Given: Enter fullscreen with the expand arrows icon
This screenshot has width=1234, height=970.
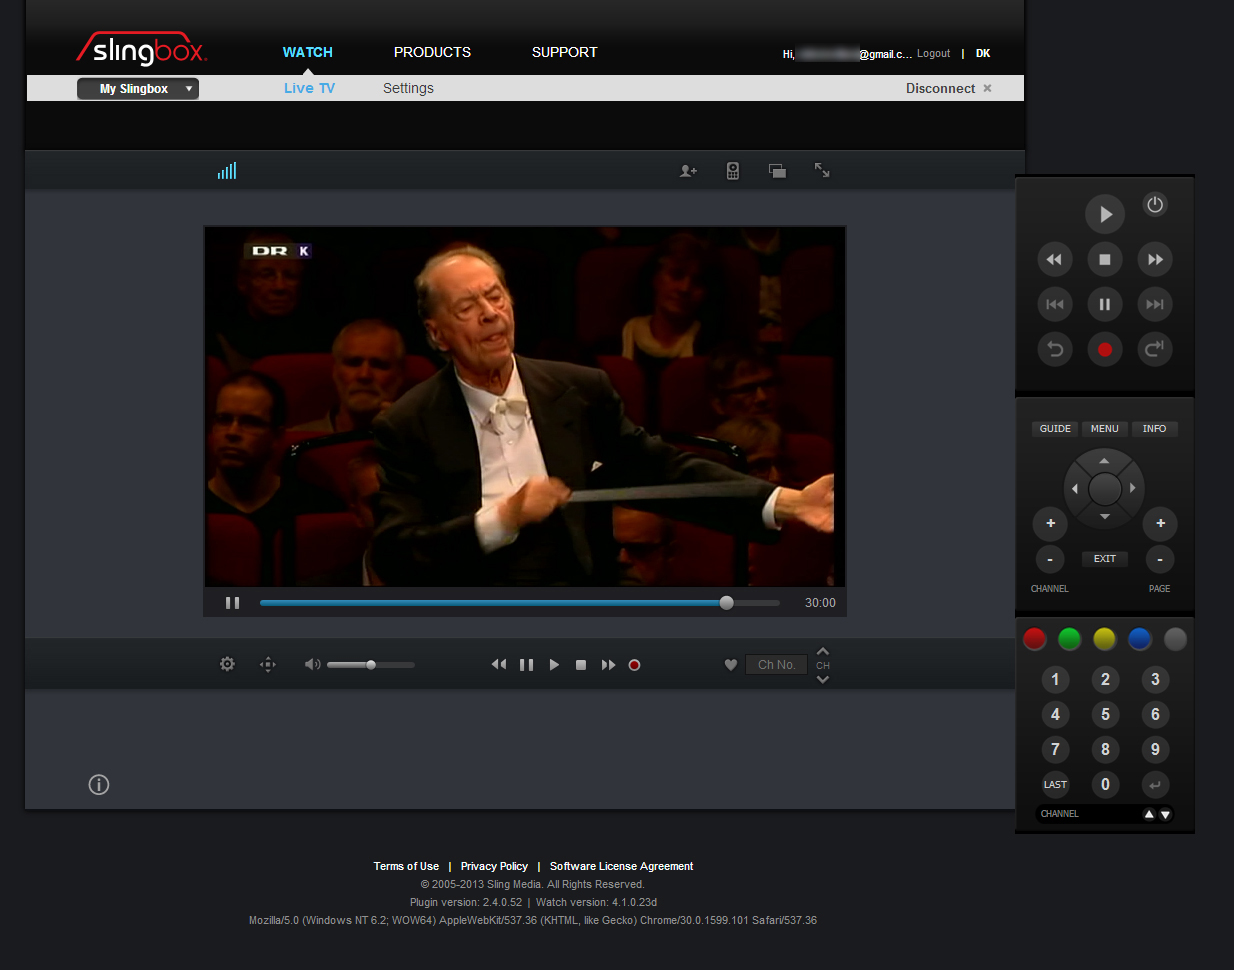Looking at the screenshot, I should 822,171.
